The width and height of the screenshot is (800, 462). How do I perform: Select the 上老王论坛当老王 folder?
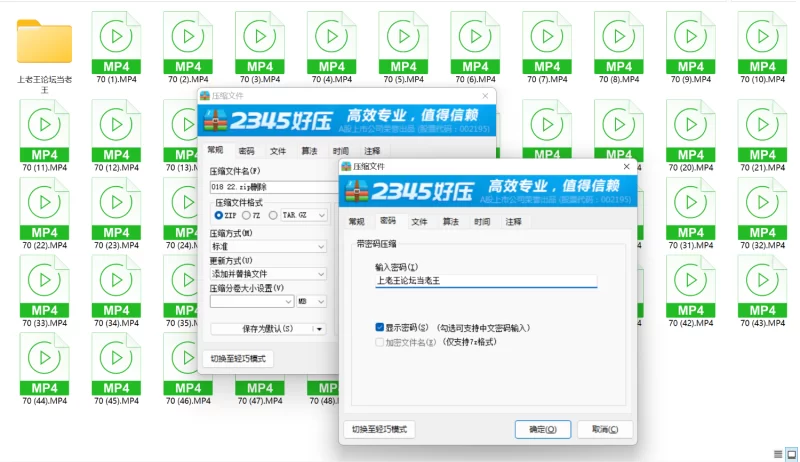(44, 54)
